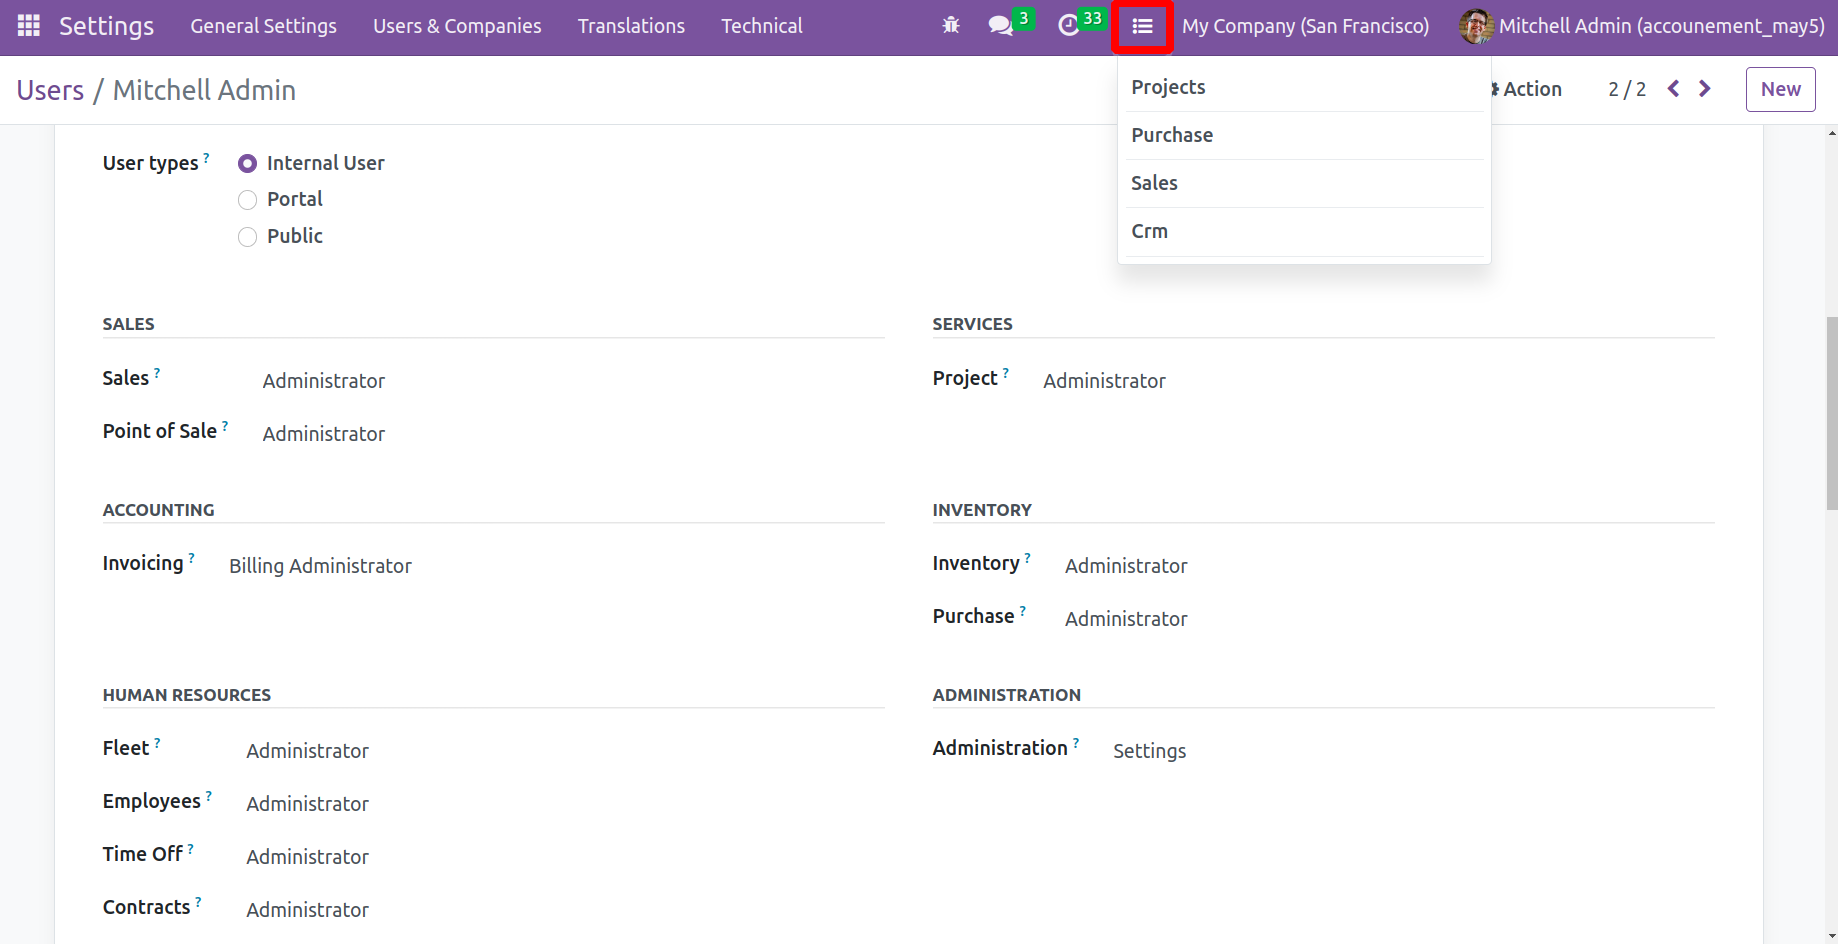The width and height of the screenshot is (1838, 944).
Task: Open the Technical menu
Action: (761, 26)
